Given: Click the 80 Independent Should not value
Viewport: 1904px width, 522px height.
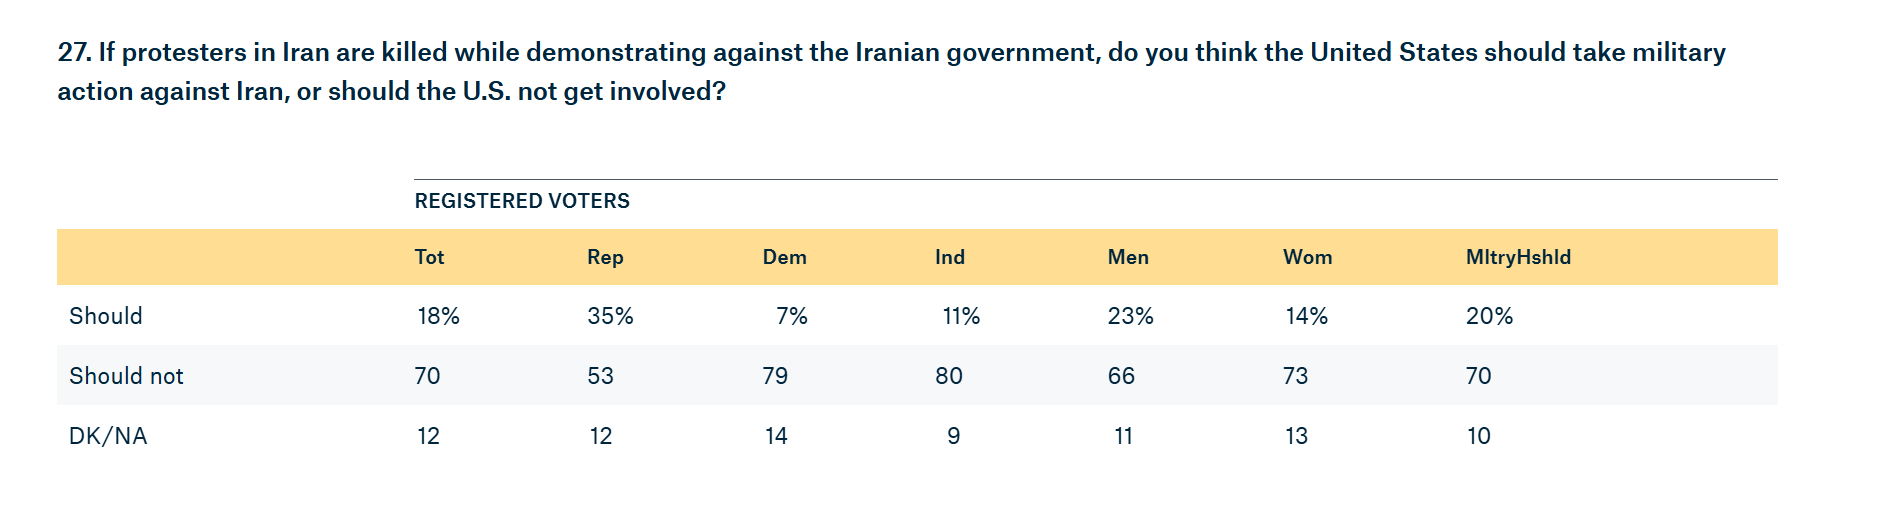Looking at the screenshot, I should (x=949, y=376).
